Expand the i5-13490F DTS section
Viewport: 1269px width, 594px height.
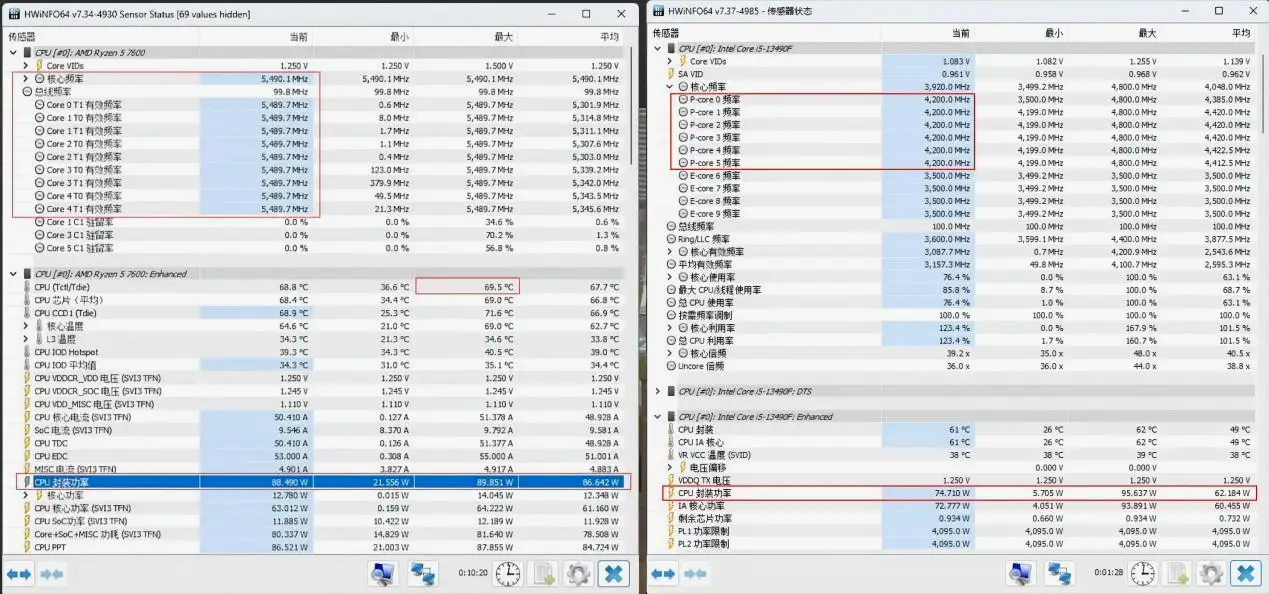tap(657, 391)
